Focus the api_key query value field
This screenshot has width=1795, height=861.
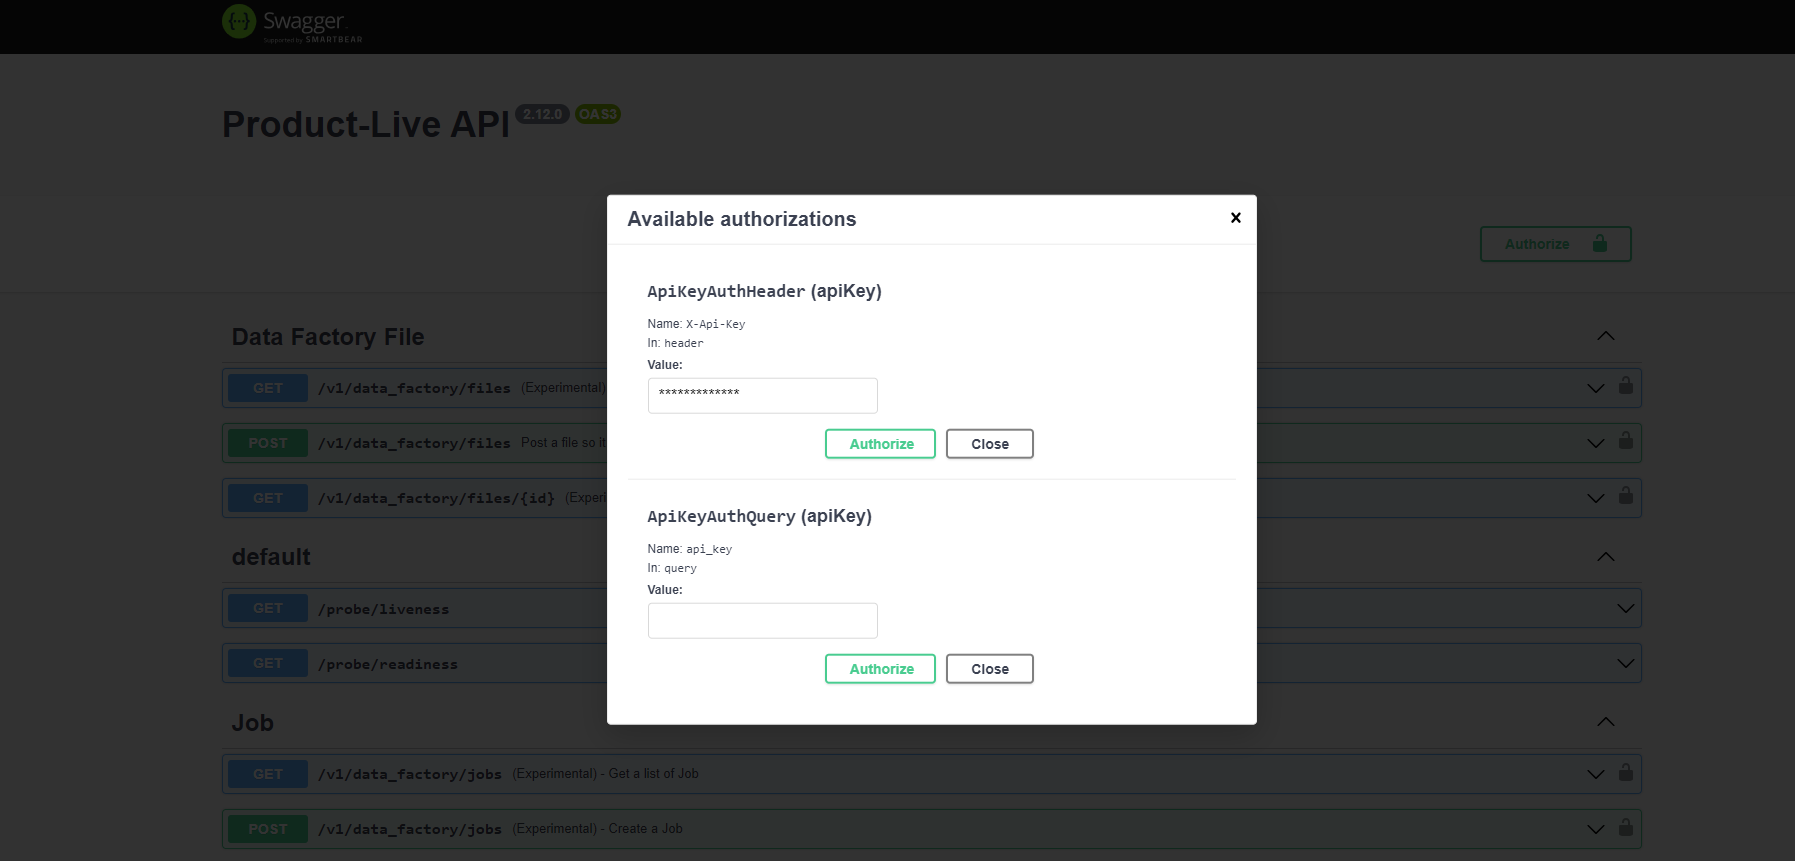click(x=762, y=620)
